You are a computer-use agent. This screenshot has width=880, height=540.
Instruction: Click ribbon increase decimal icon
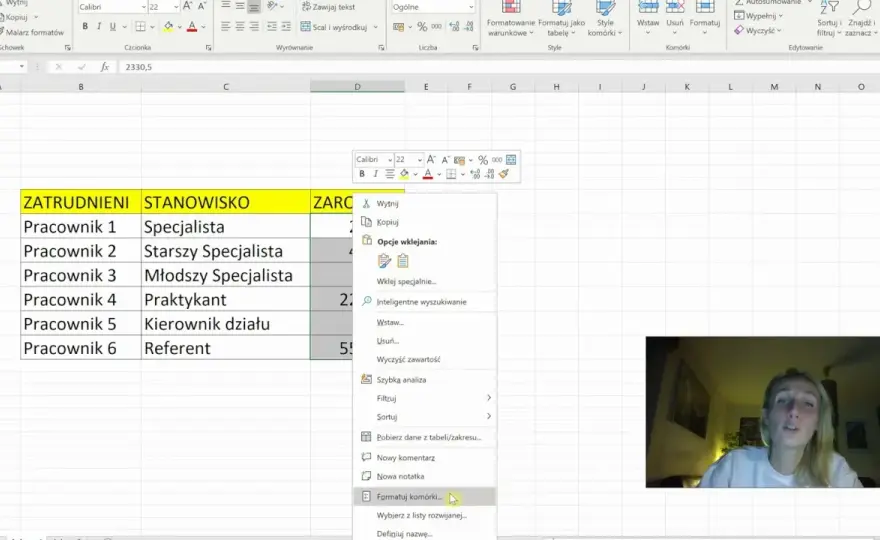click(455, 26)
